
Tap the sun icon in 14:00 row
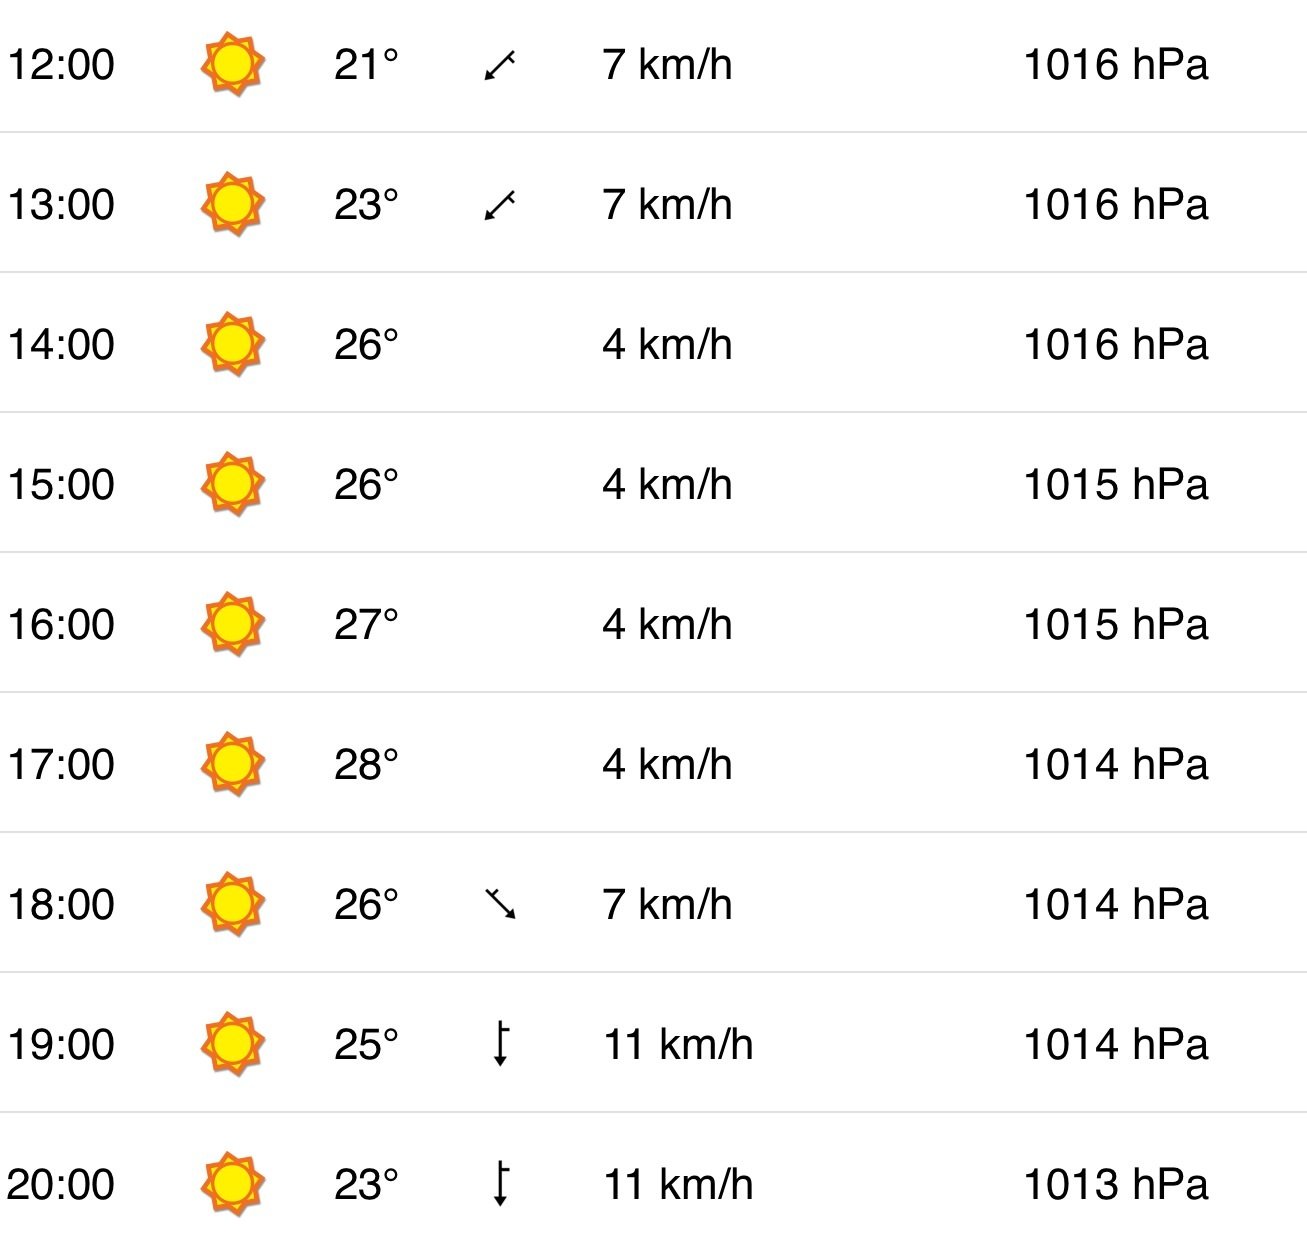point(232,345)
